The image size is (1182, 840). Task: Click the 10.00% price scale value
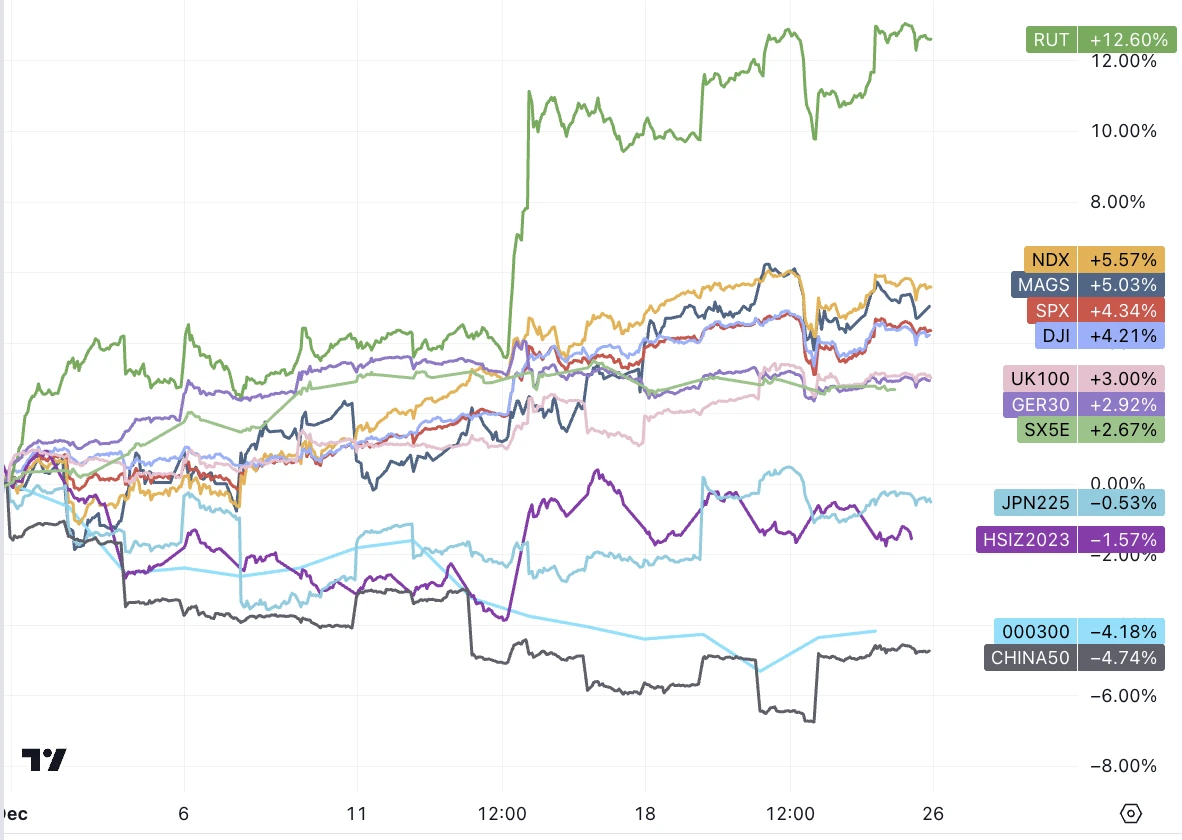tap(1123, 131)
